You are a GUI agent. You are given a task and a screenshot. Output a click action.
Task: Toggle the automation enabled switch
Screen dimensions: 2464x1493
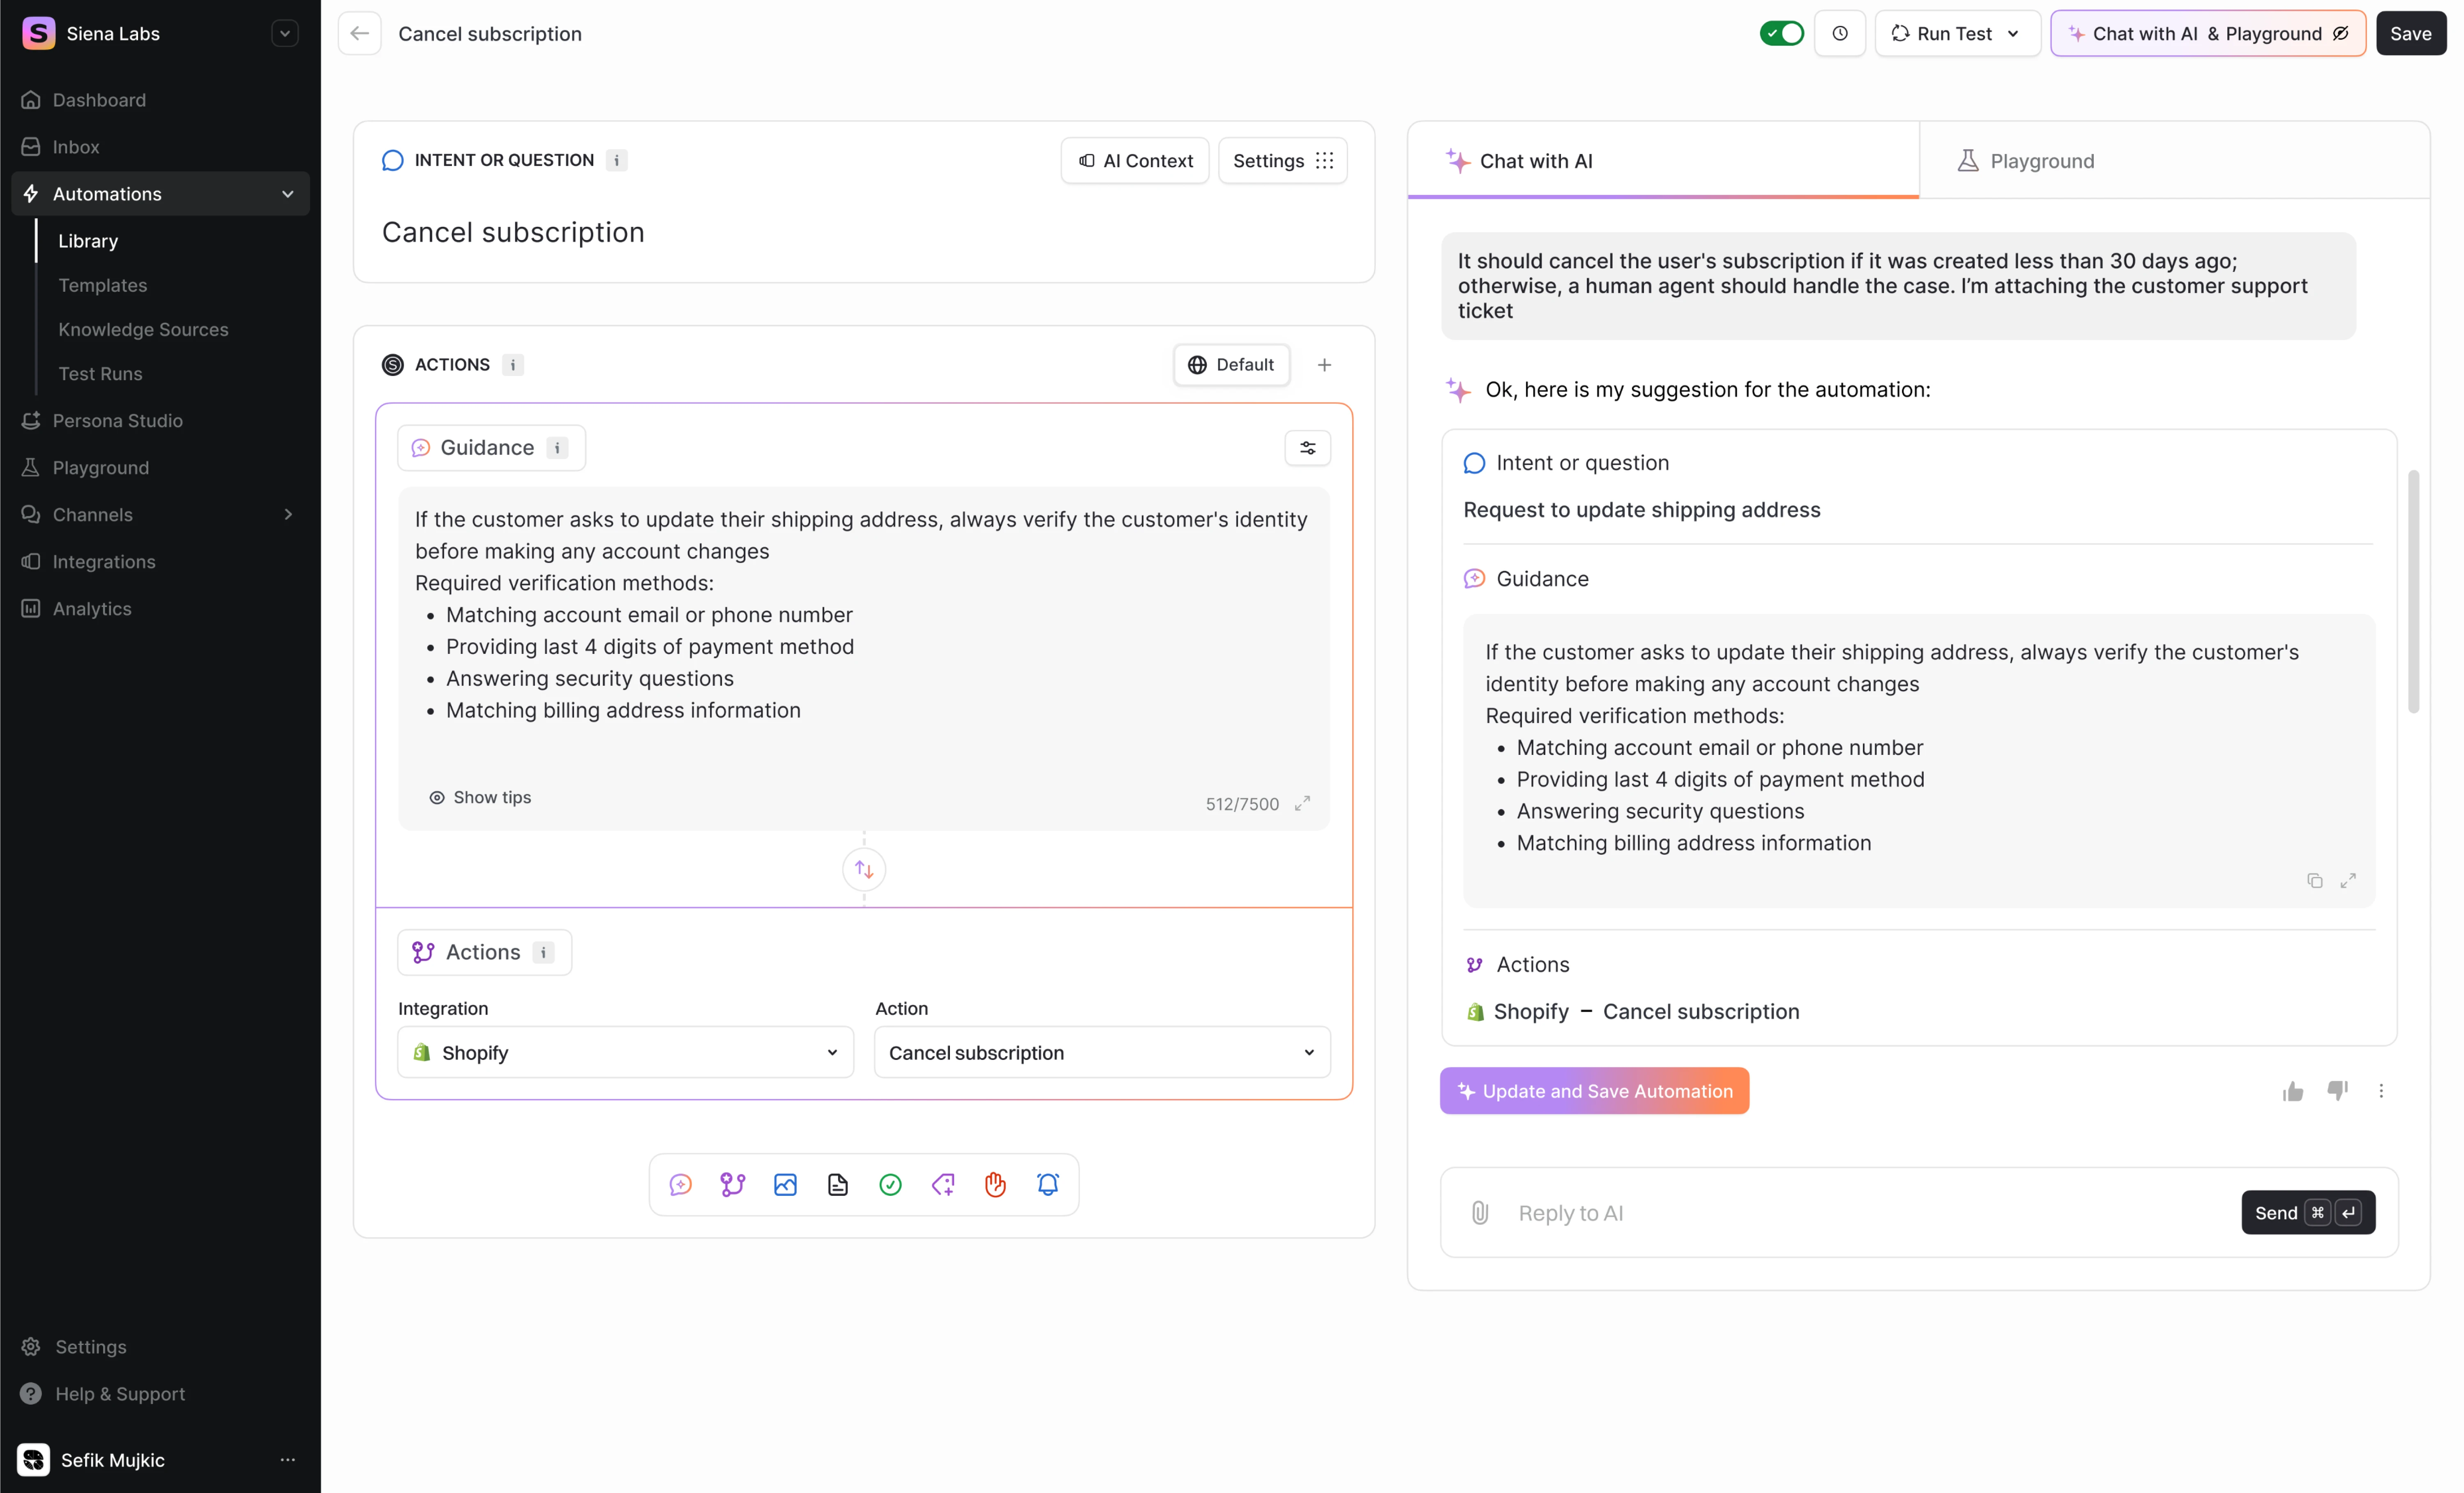click(1781, 32)
